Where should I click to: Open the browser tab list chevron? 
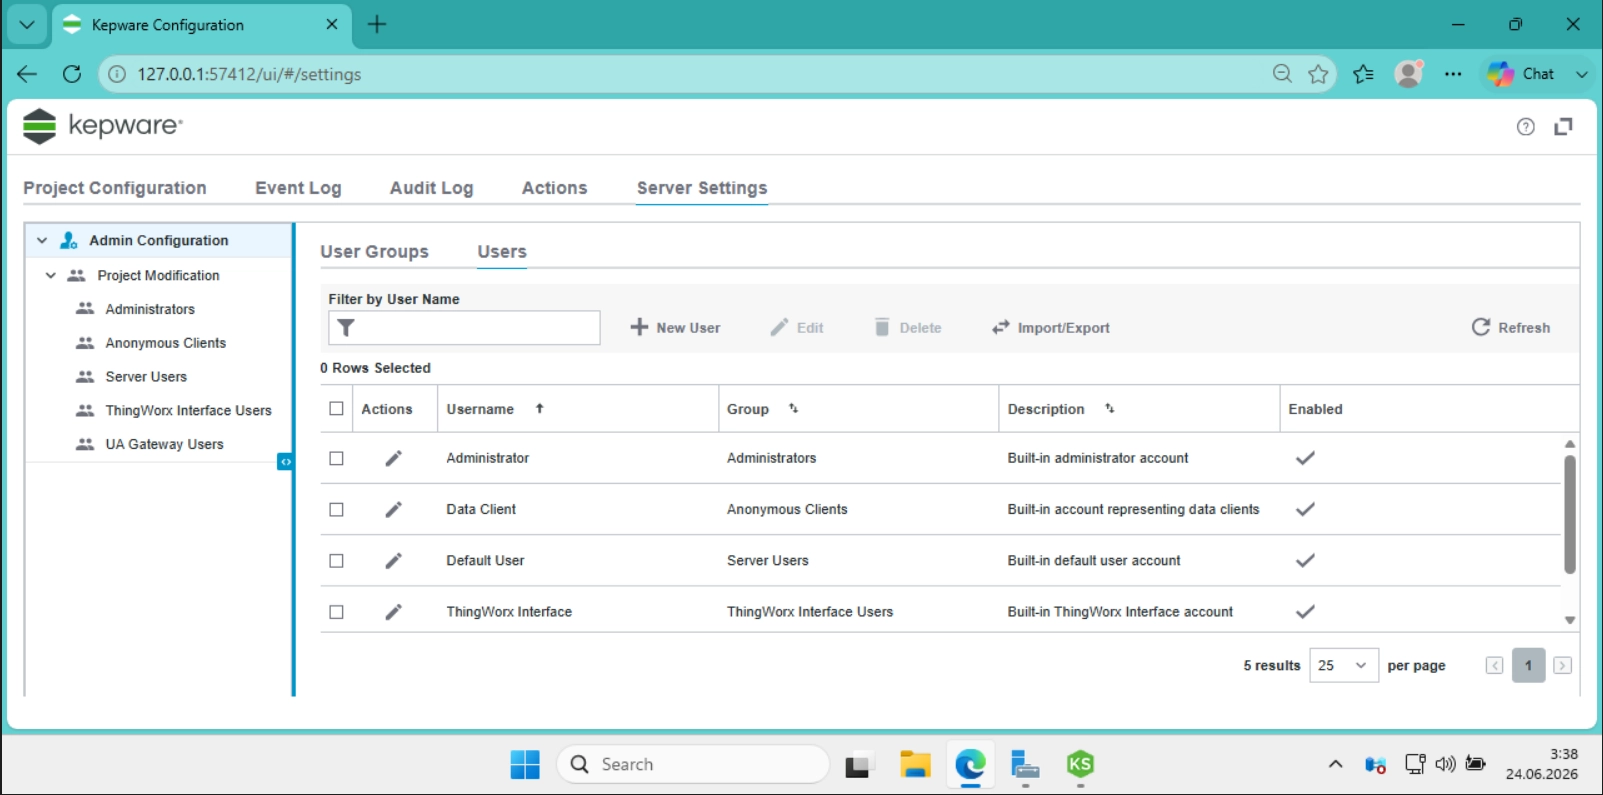[27, 25]
